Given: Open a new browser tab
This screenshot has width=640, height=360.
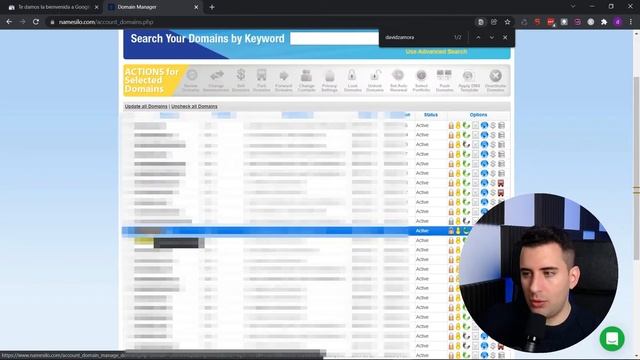Looking at the screenshot, I should tap(212, 7).
